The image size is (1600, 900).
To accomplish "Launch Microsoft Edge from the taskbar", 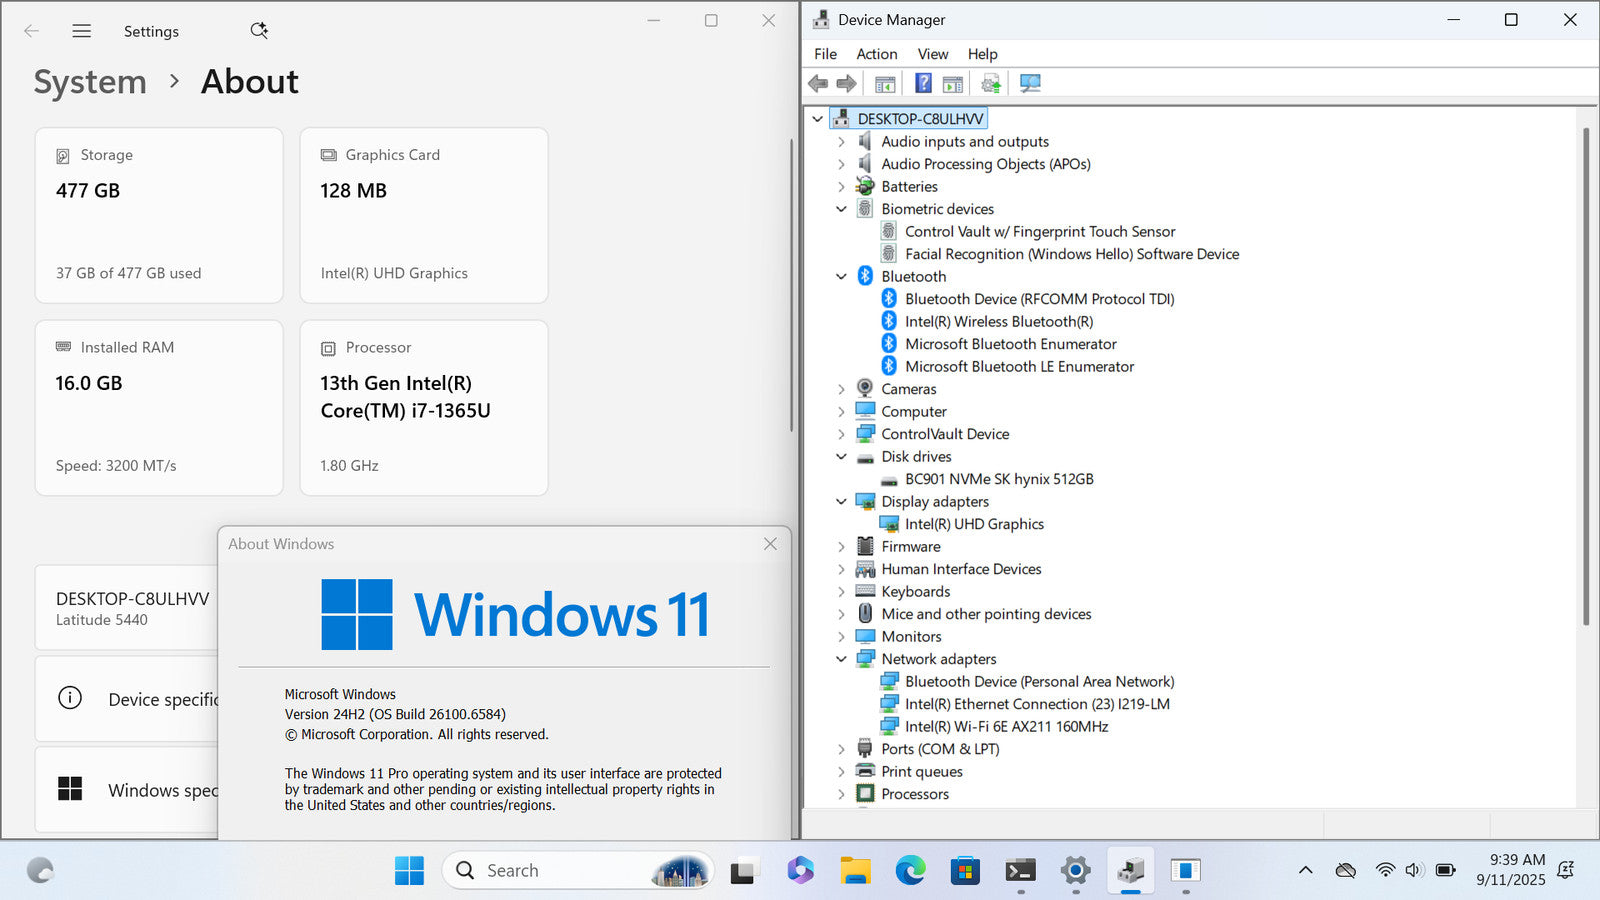I will (910, 871).
